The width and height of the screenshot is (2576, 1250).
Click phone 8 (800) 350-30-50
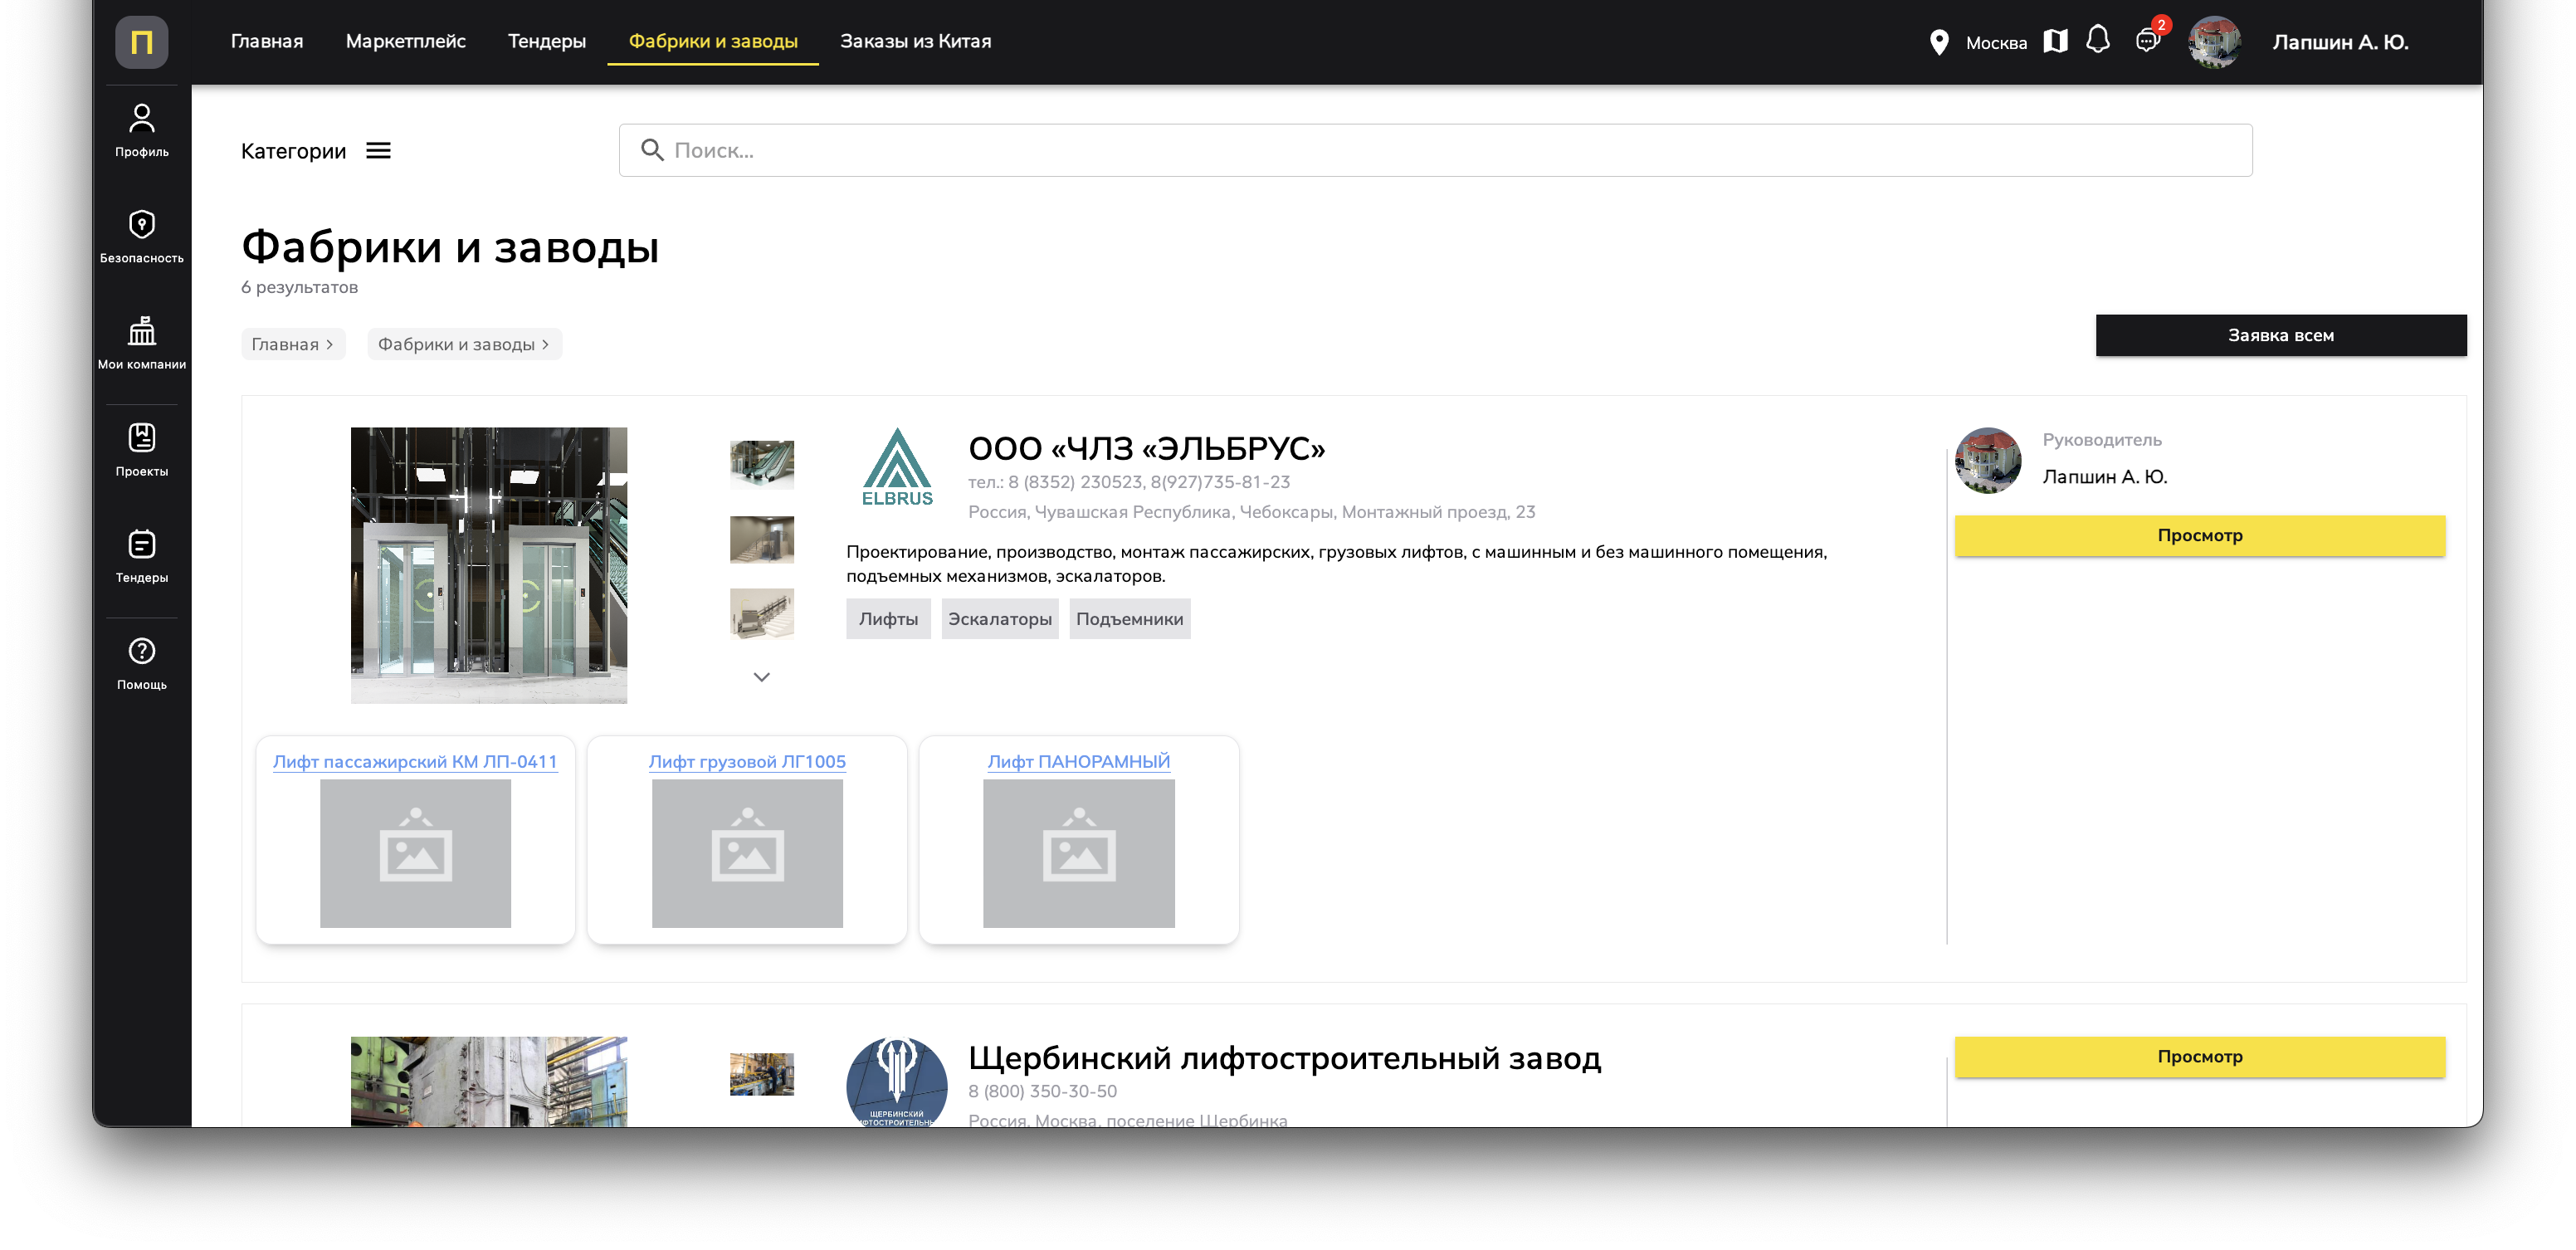[1043, 1092]
